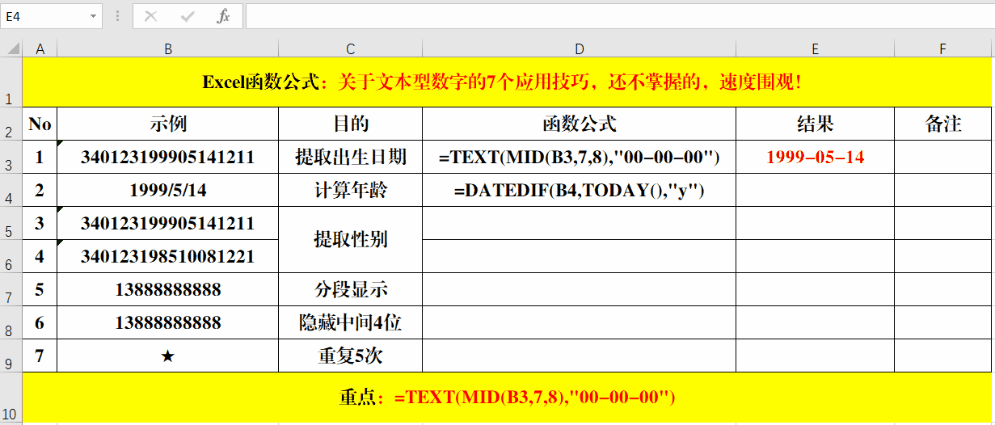Select the red result cell 1999-05-14
995x425 pixels.
point(815,157)
